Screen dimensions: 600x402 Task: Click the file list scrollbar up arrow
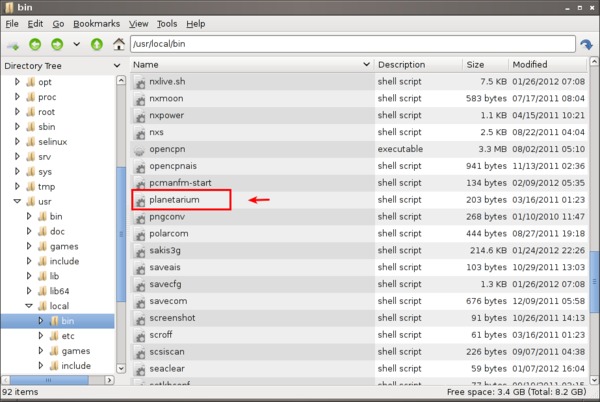(x=594, y=61)
